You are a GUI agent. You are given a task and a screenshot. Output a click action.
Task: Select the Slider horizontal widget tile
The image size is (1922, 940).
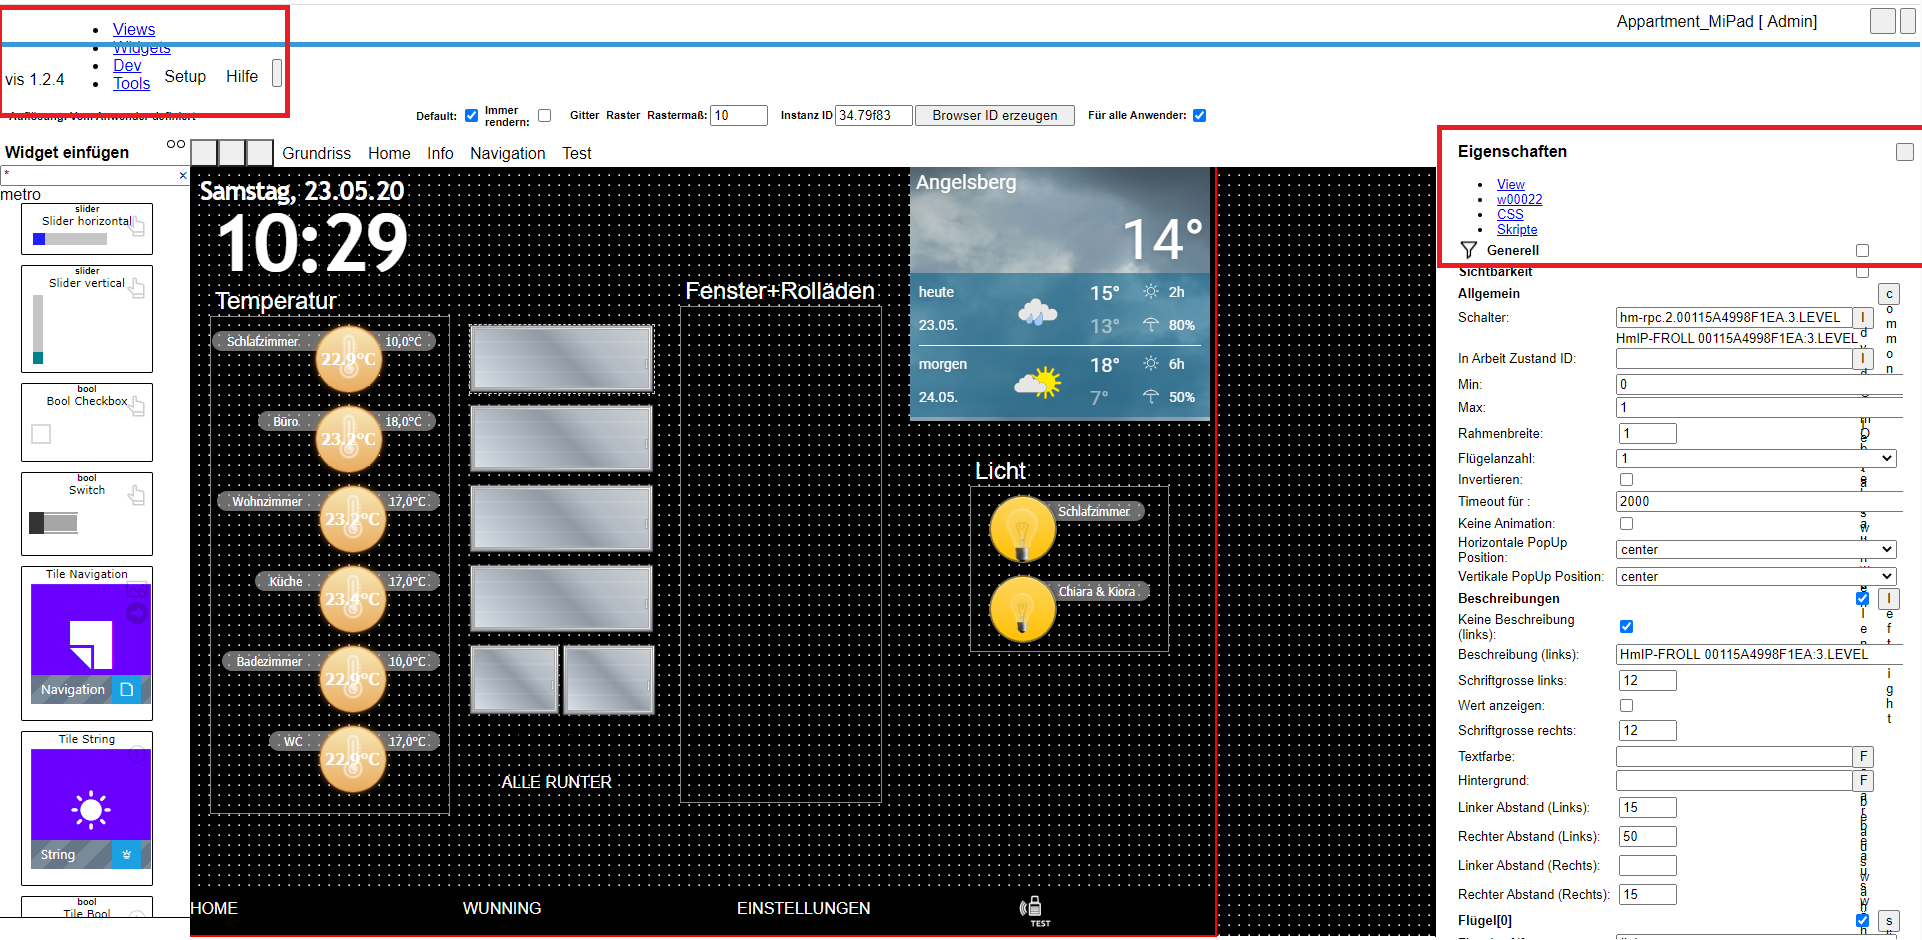pyautogui.click(x=87, y=229)
